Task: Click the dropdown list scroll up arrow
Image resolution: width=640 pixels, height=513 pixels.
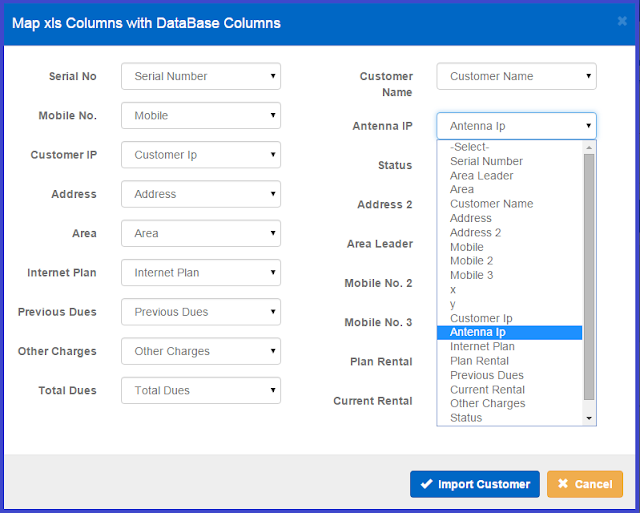Action: point(589,147)
